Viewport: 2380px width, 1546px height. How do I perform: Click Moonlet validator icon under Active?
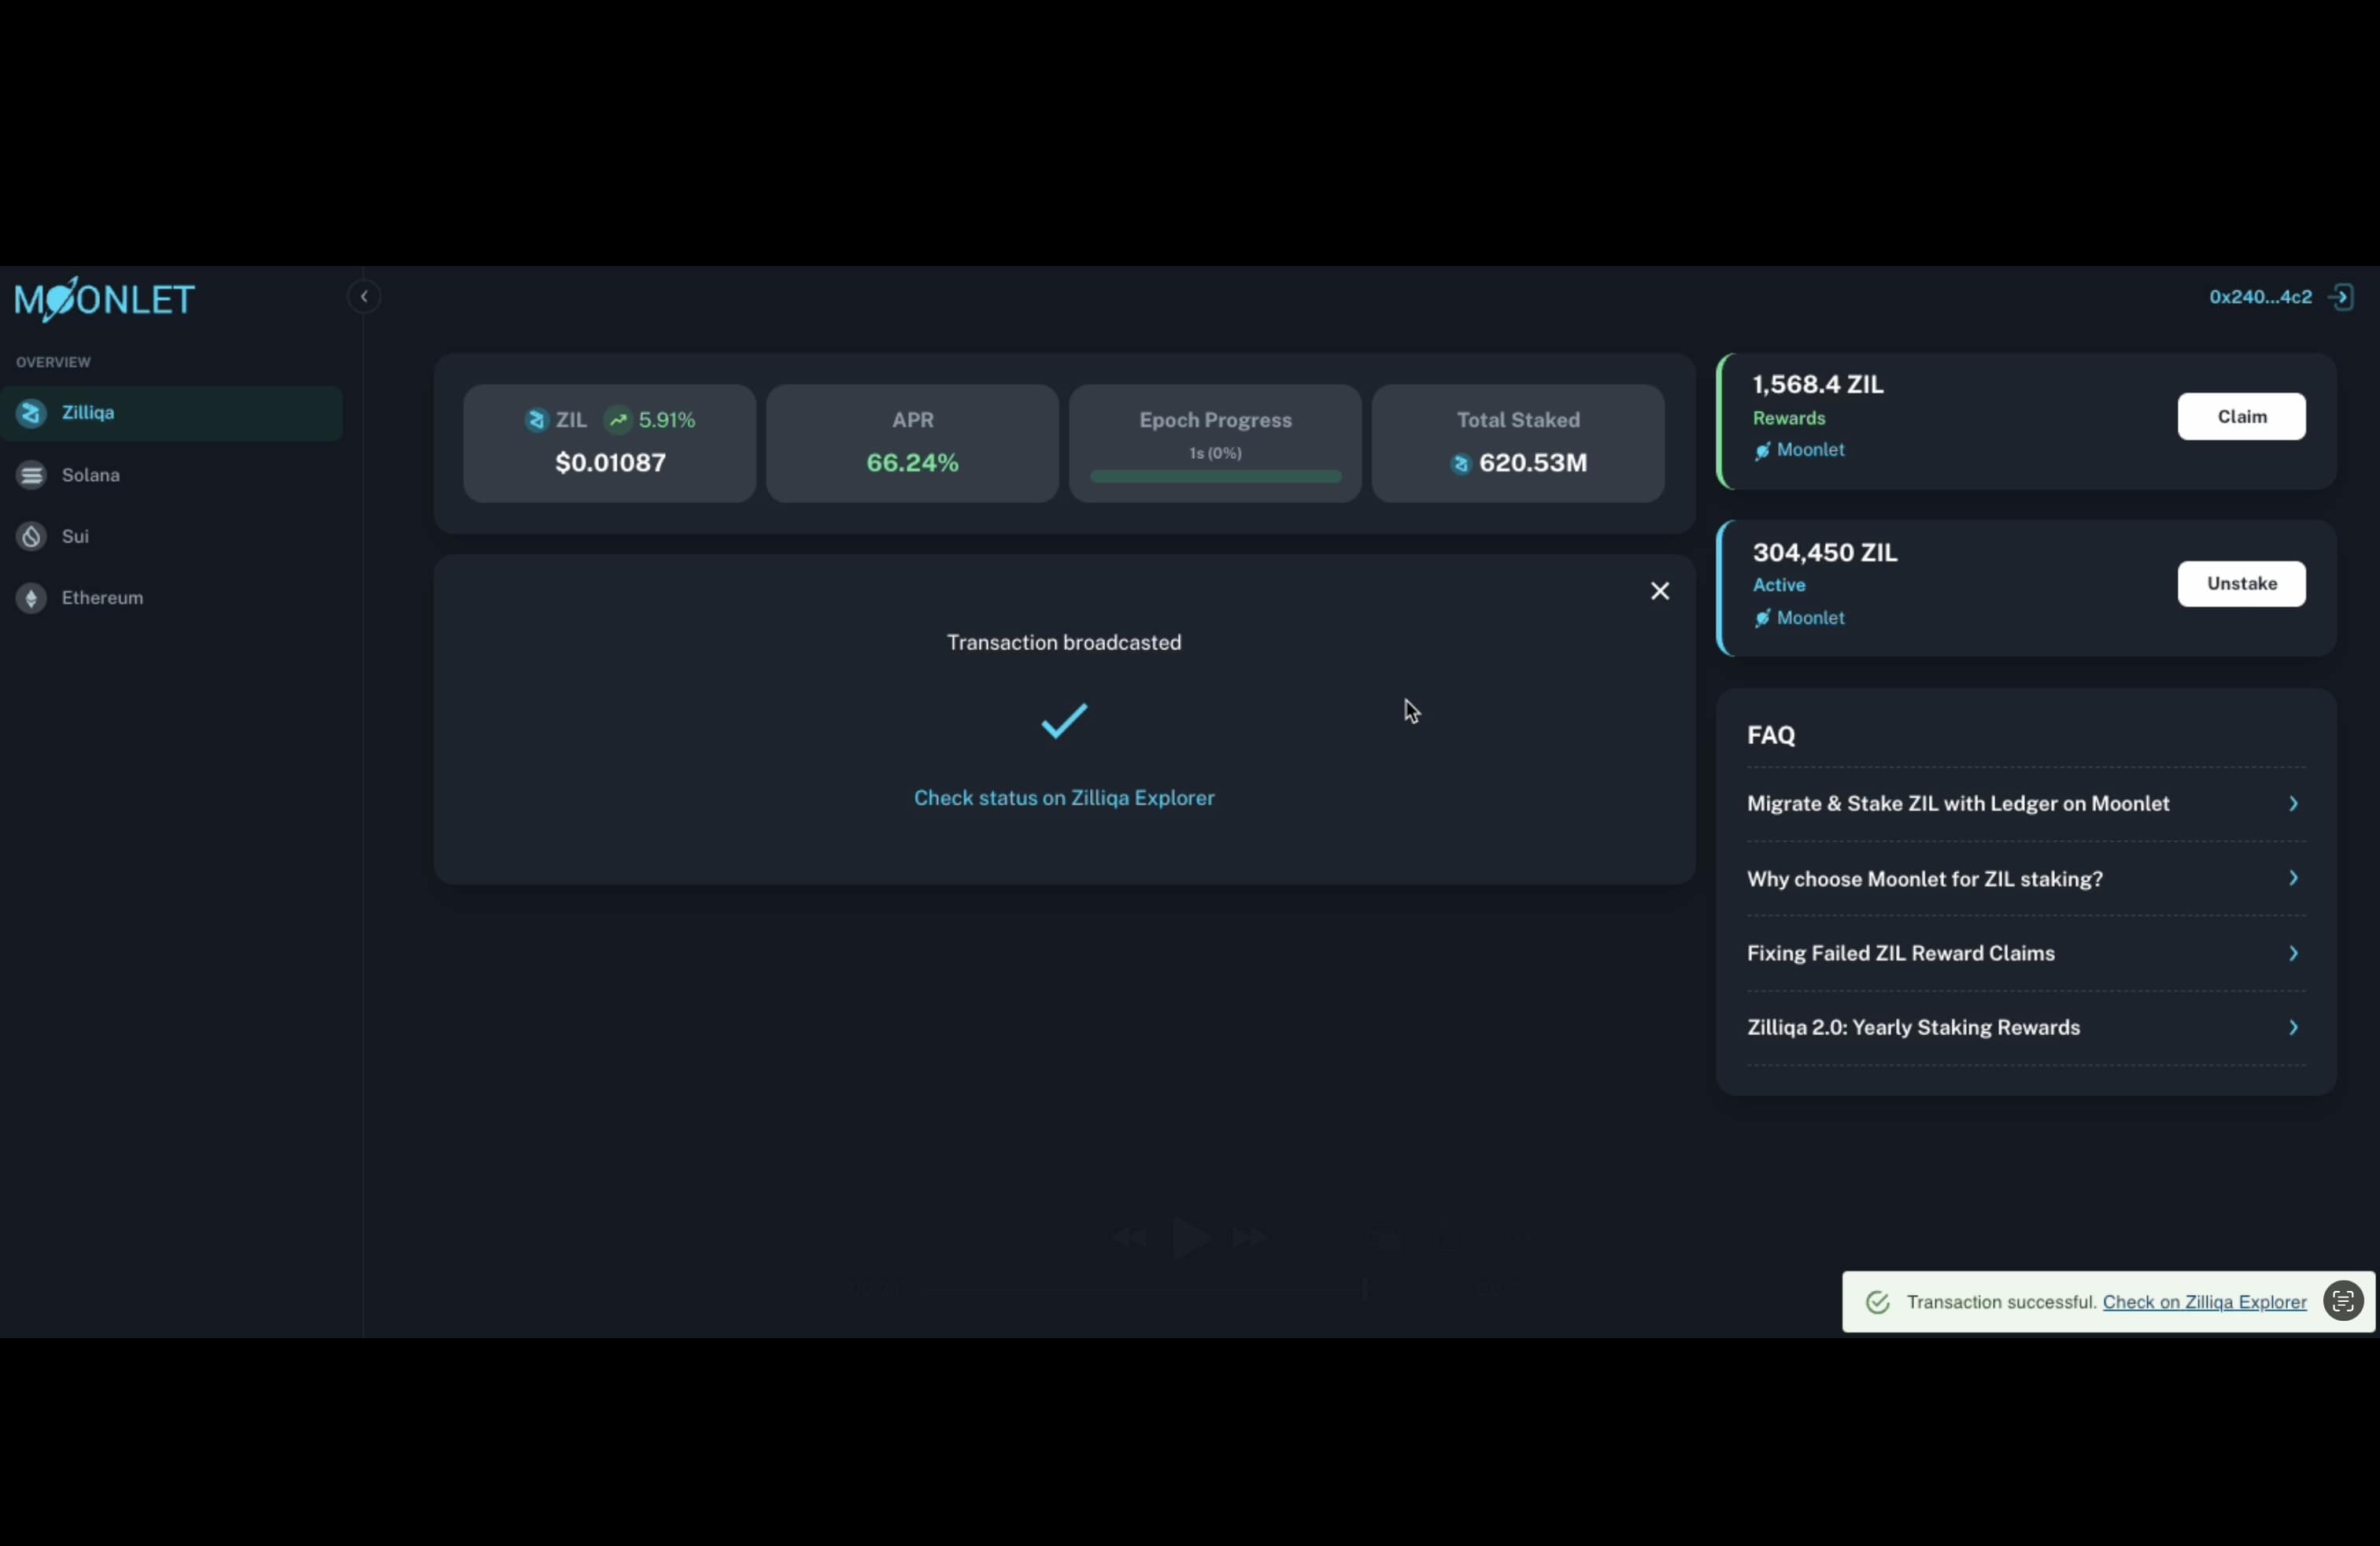pos(1763,619)
